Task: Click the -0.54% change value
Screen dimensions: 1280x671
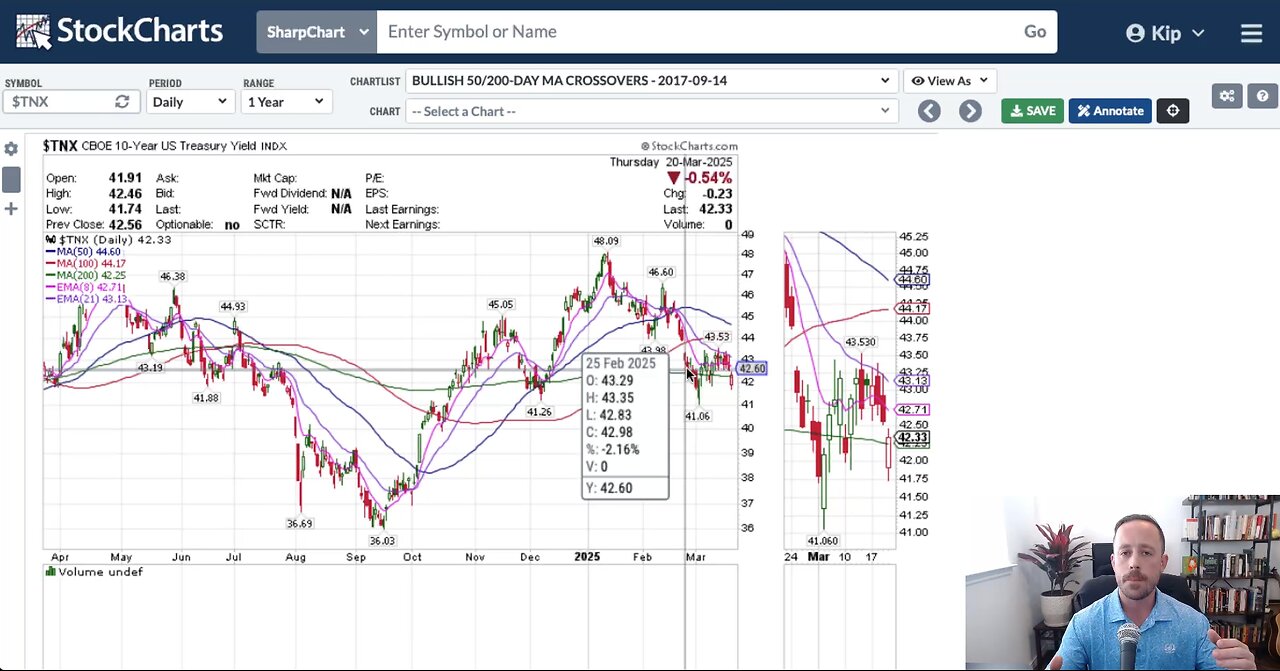Action: click(708, 178)
